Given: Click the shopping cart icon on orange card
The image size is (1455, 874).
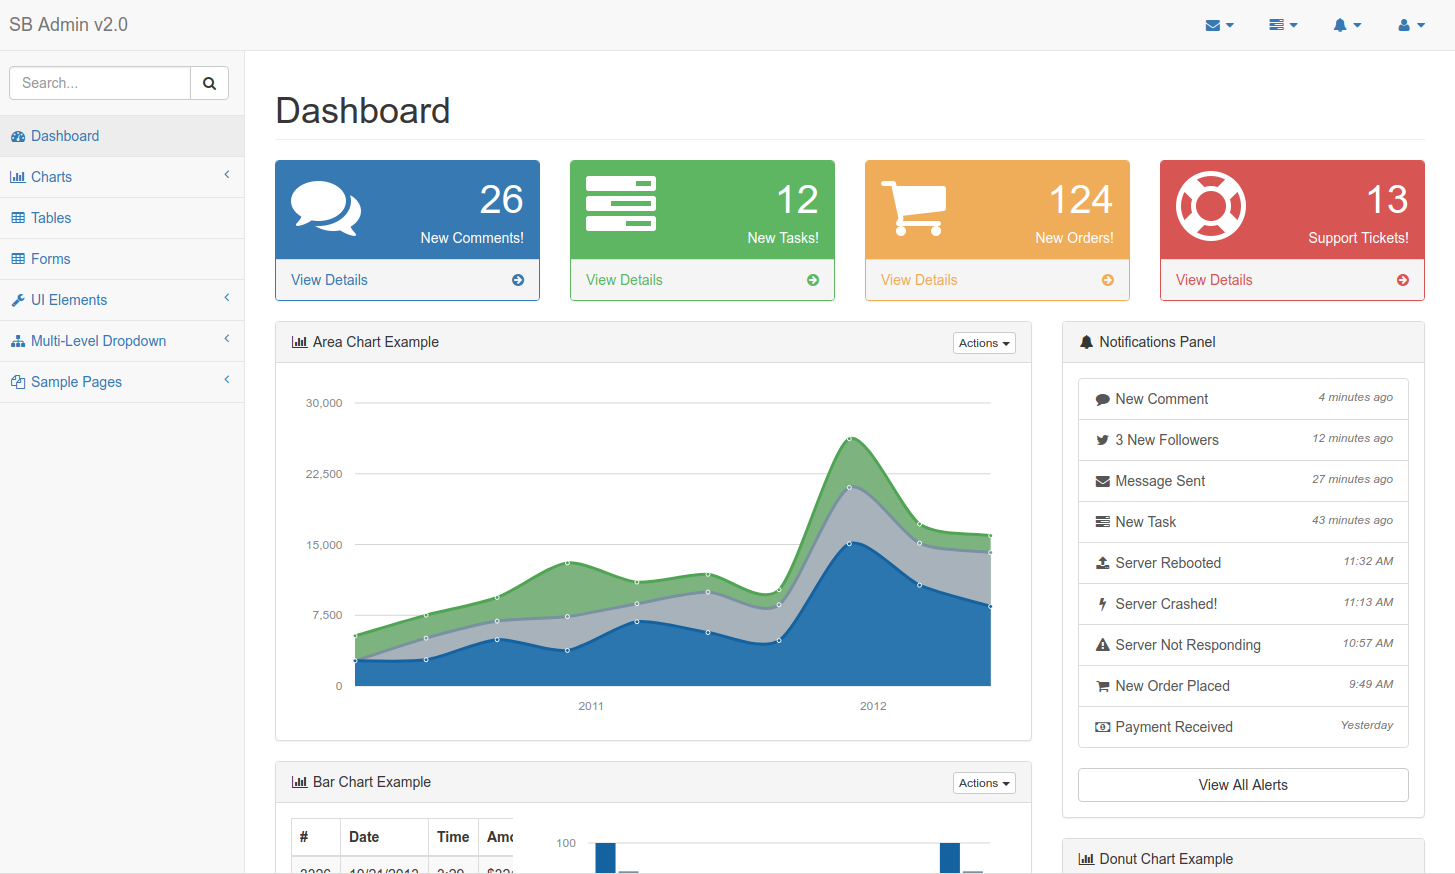Looking at the screenshot, I should pos(913,208).
